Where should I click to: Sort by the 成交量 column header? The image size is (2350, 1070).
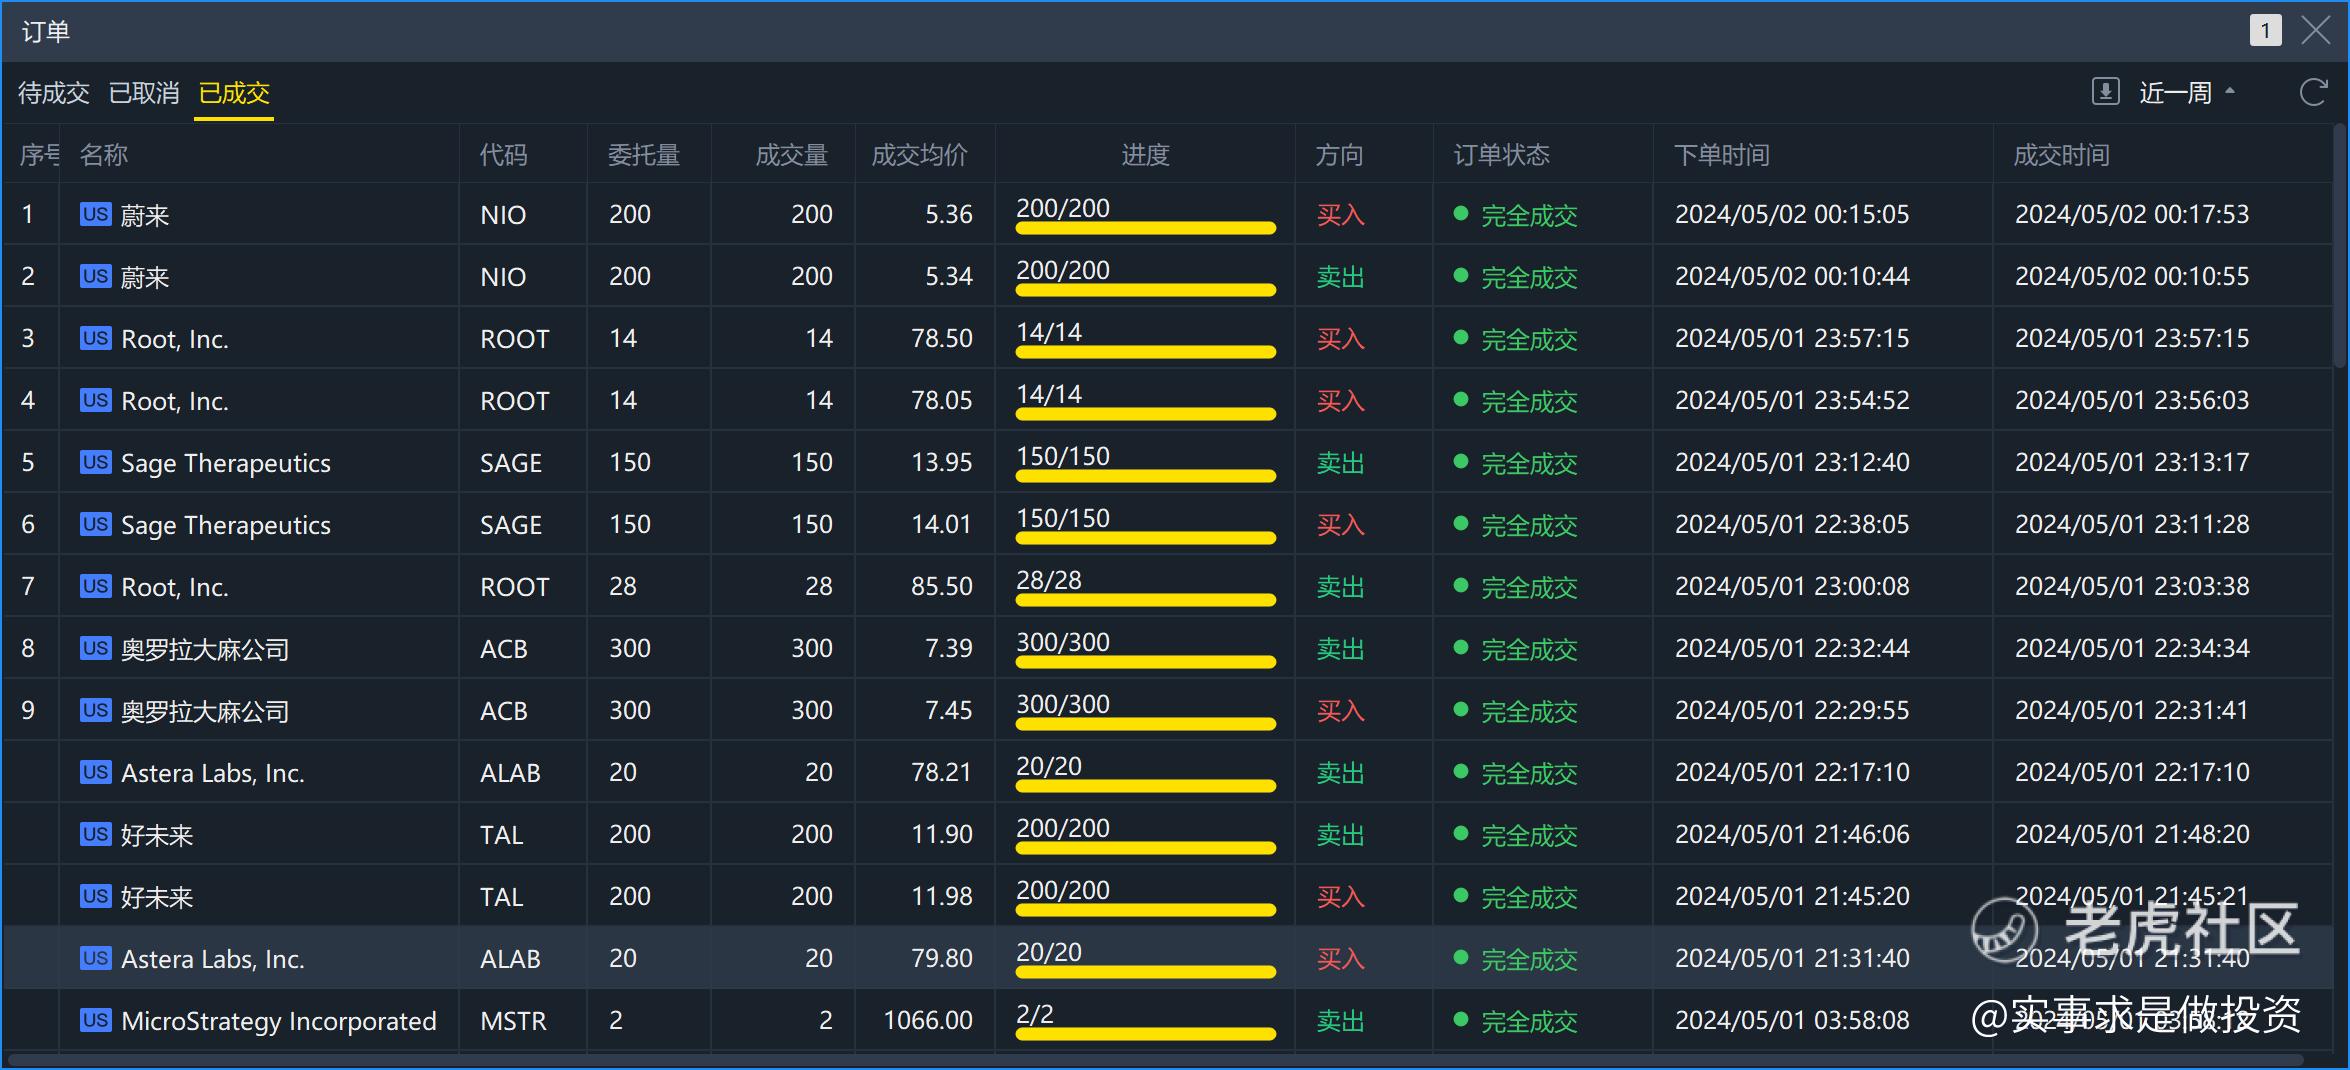click(x=792, y=155)
